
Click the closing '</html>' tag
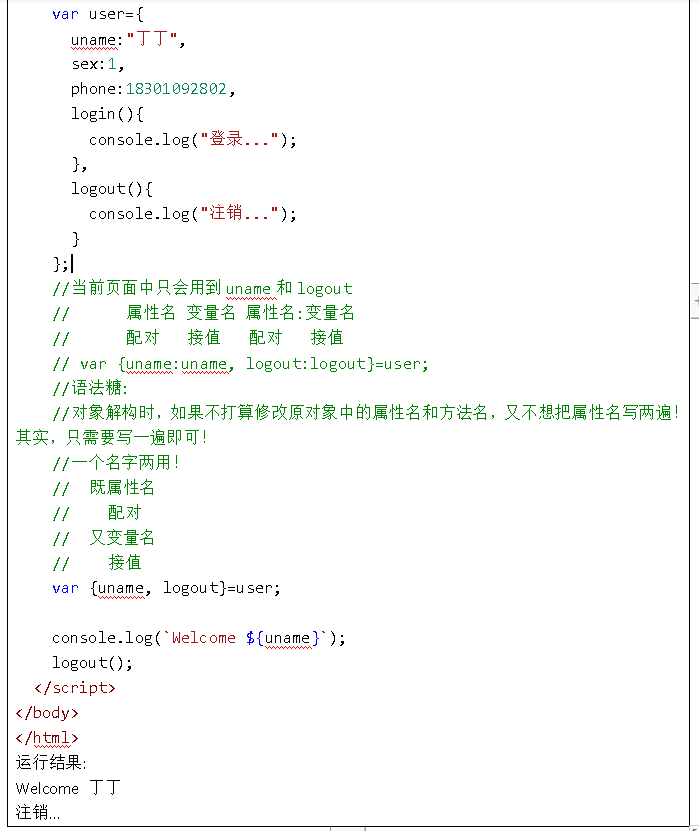(47, 738)
